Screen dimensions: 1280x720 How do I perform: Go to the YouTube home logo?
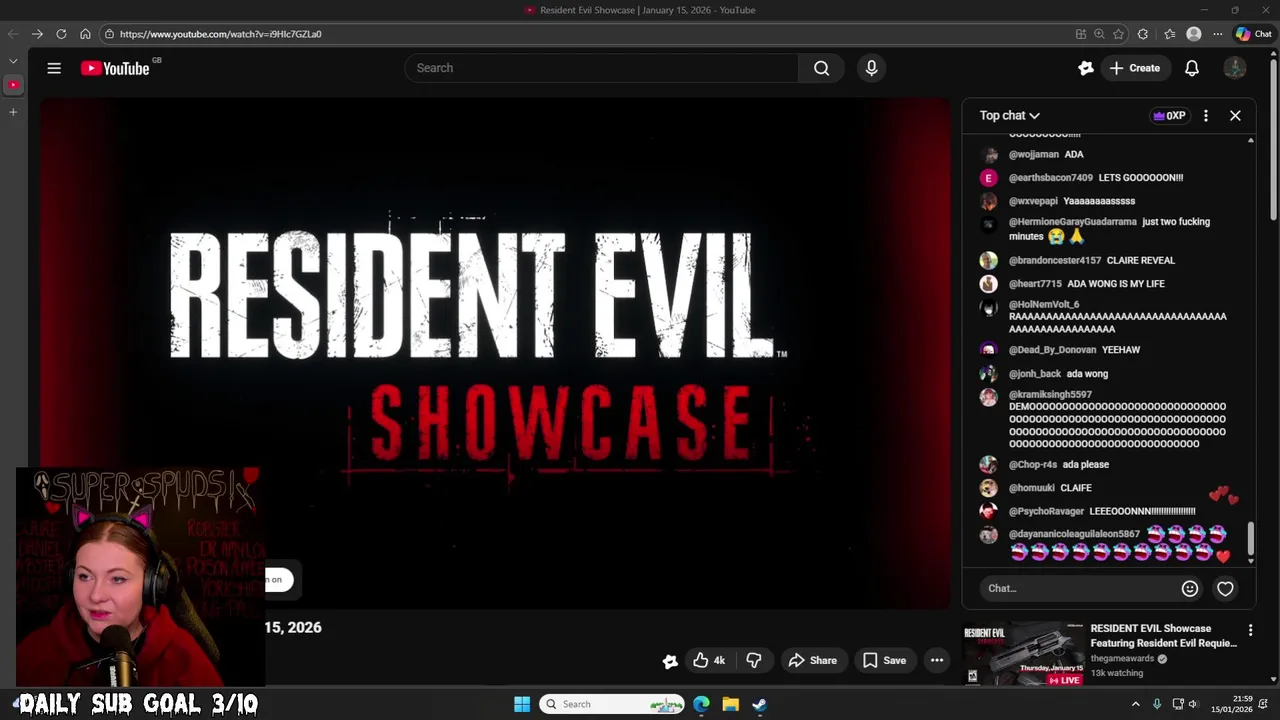click(115, 68)
